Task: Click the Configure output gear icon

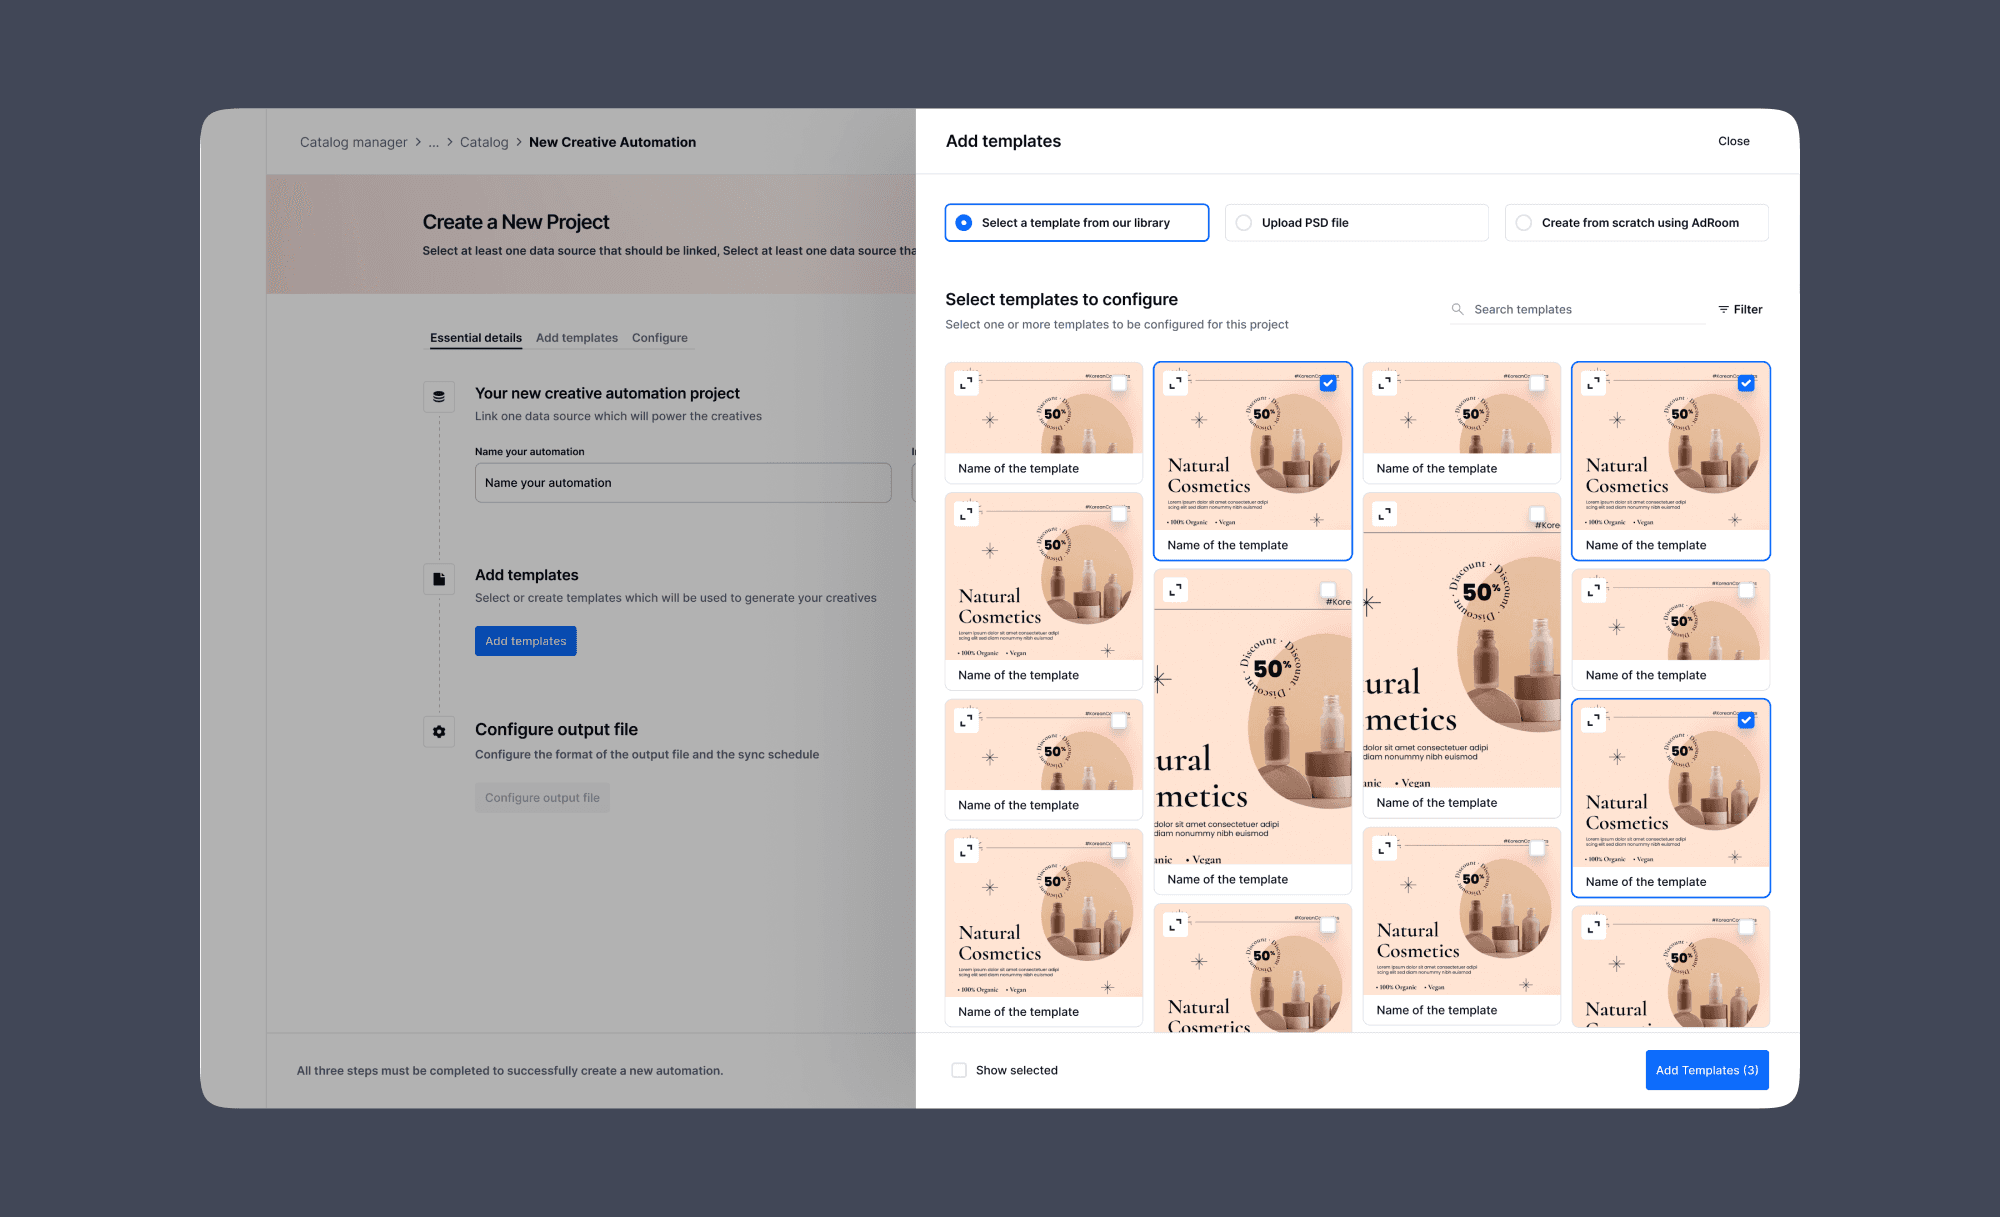Action: tap(439, 731)
